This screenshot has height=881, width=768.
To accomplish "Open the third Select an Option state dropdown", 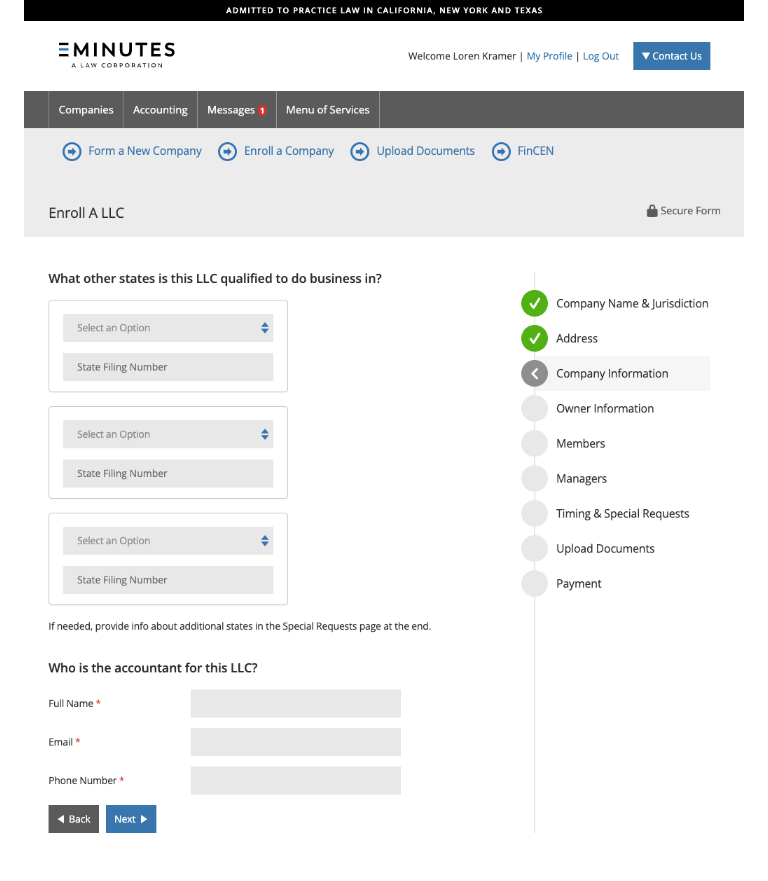I will pyautogui.click(x=167, y=540).
